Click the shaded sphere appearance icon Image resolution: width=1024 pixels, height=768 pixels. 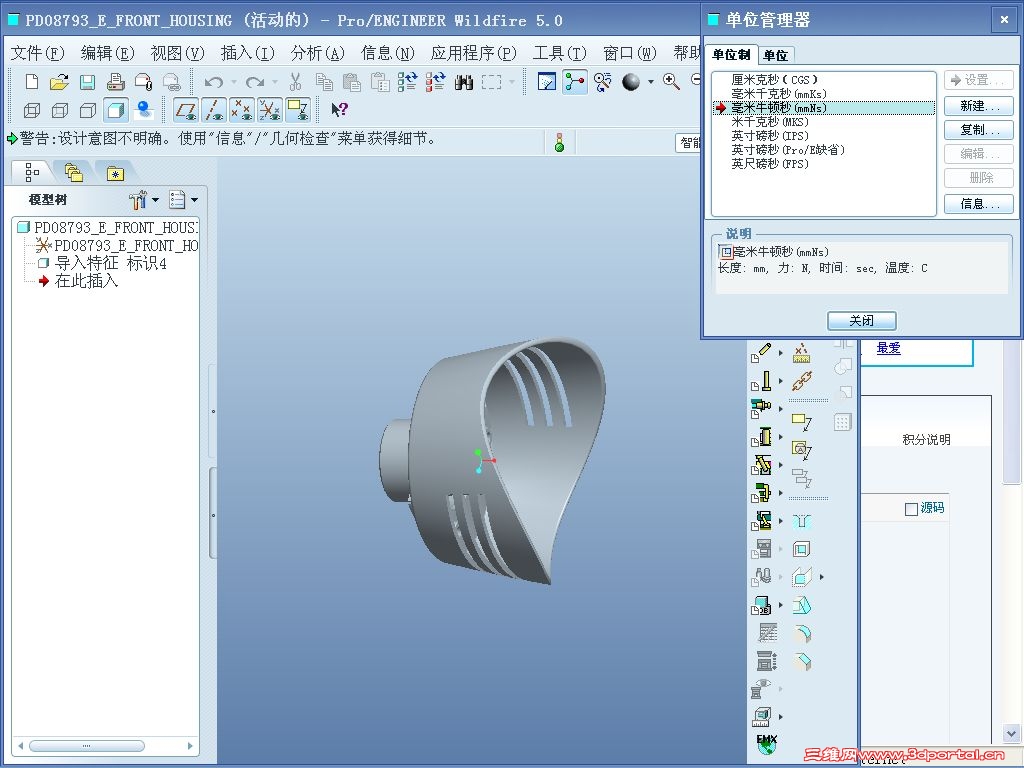[x=631, y=82]
